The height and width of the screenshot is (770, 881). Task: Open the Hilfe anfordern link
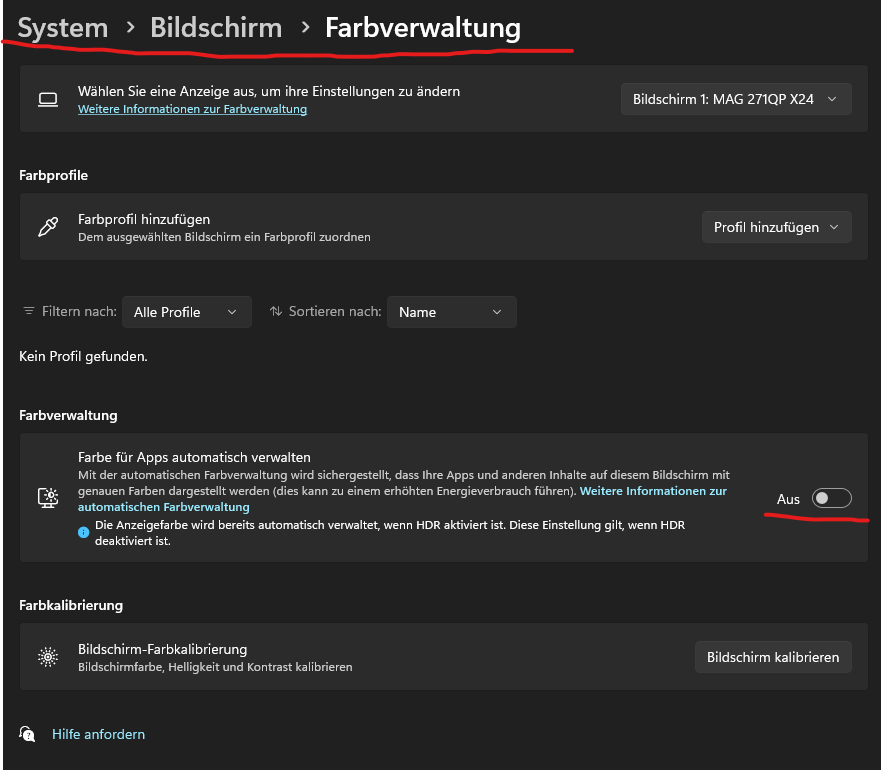98,734
